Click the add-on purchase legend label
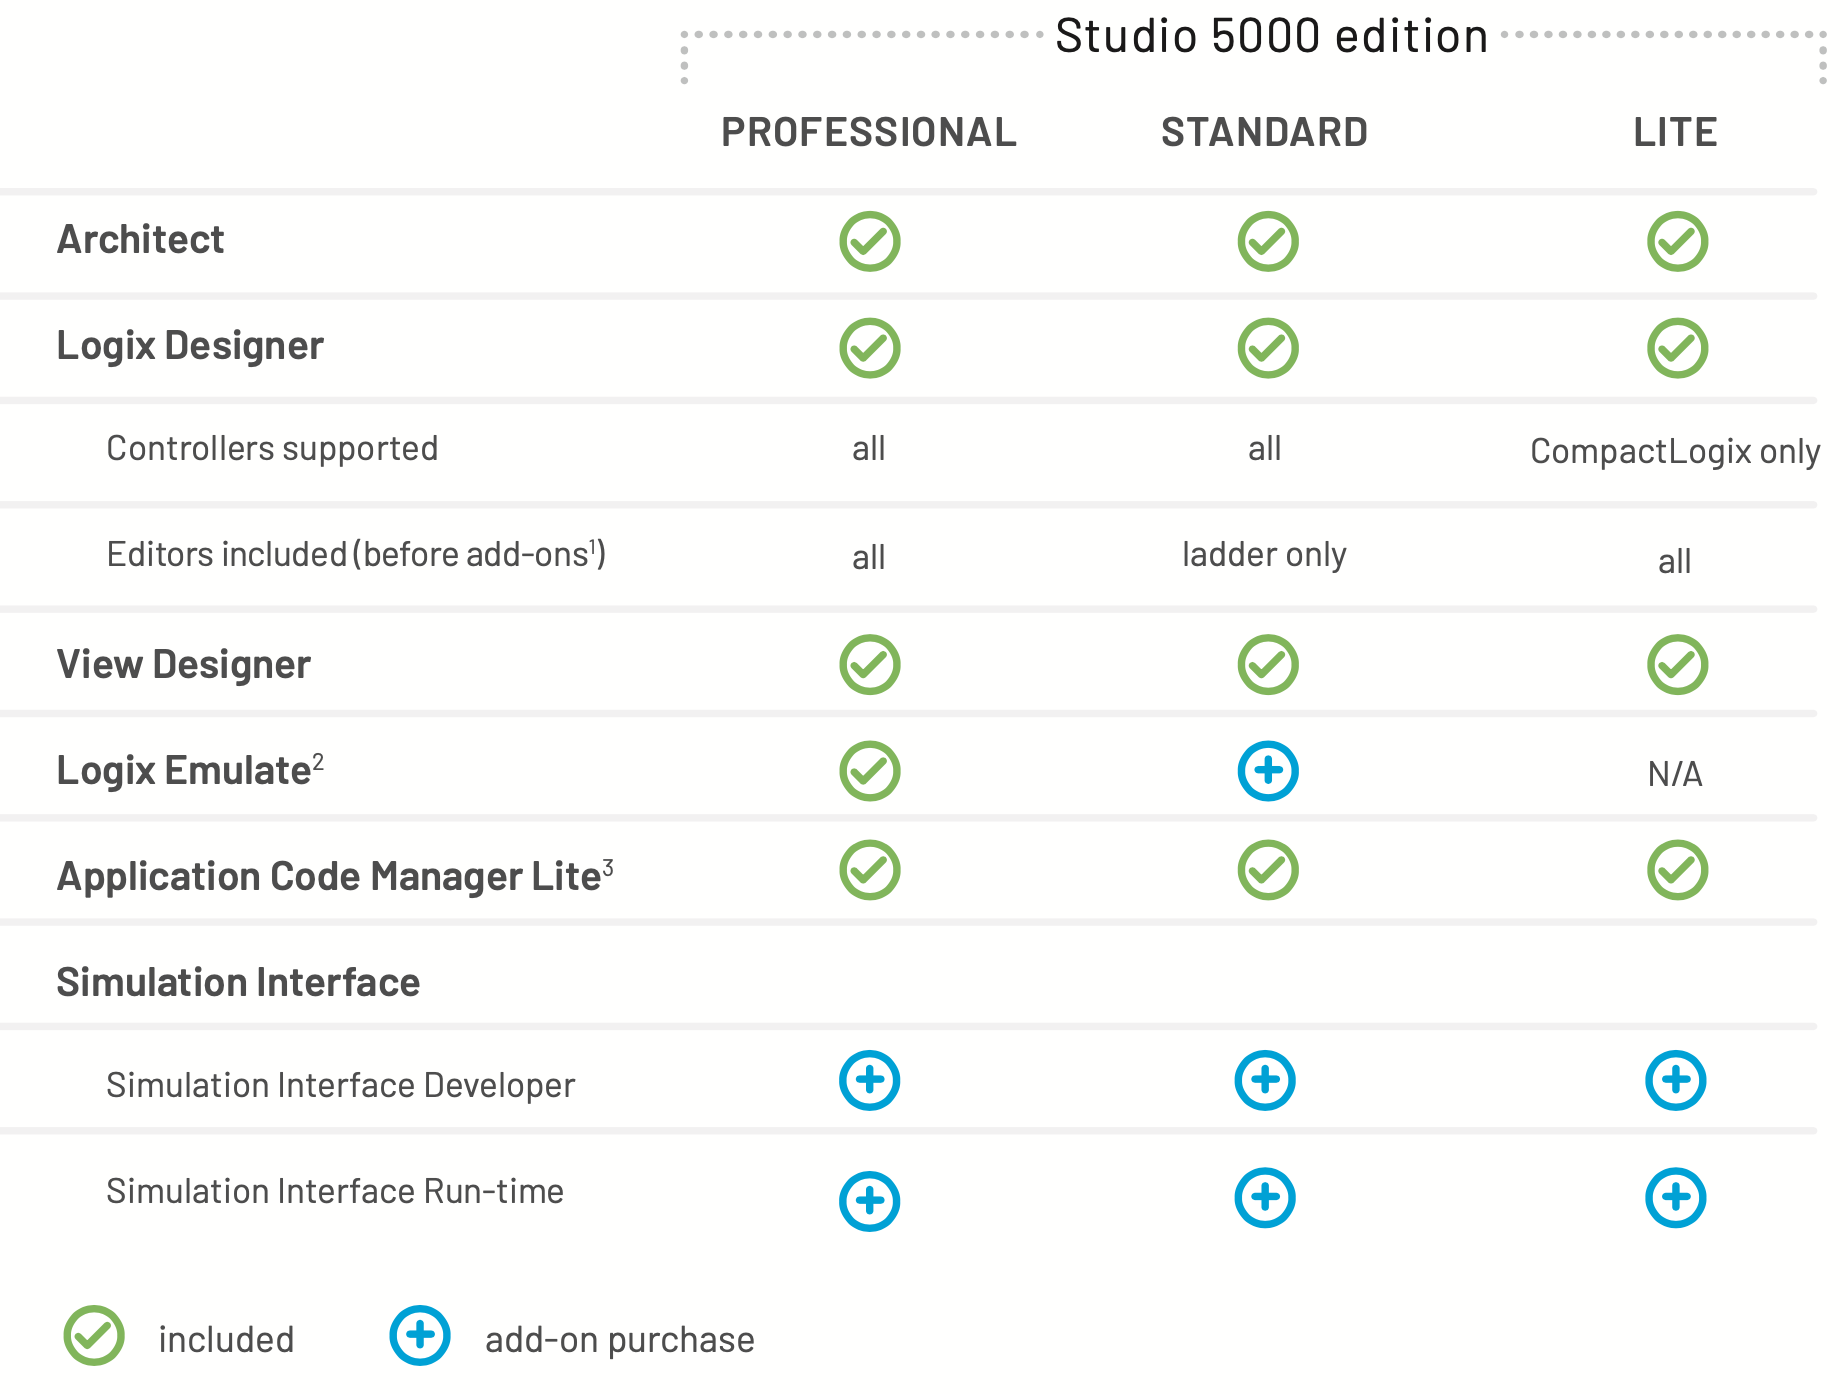The width and height of the screenshot is (1848, 1394). [x=619, y=1337]
